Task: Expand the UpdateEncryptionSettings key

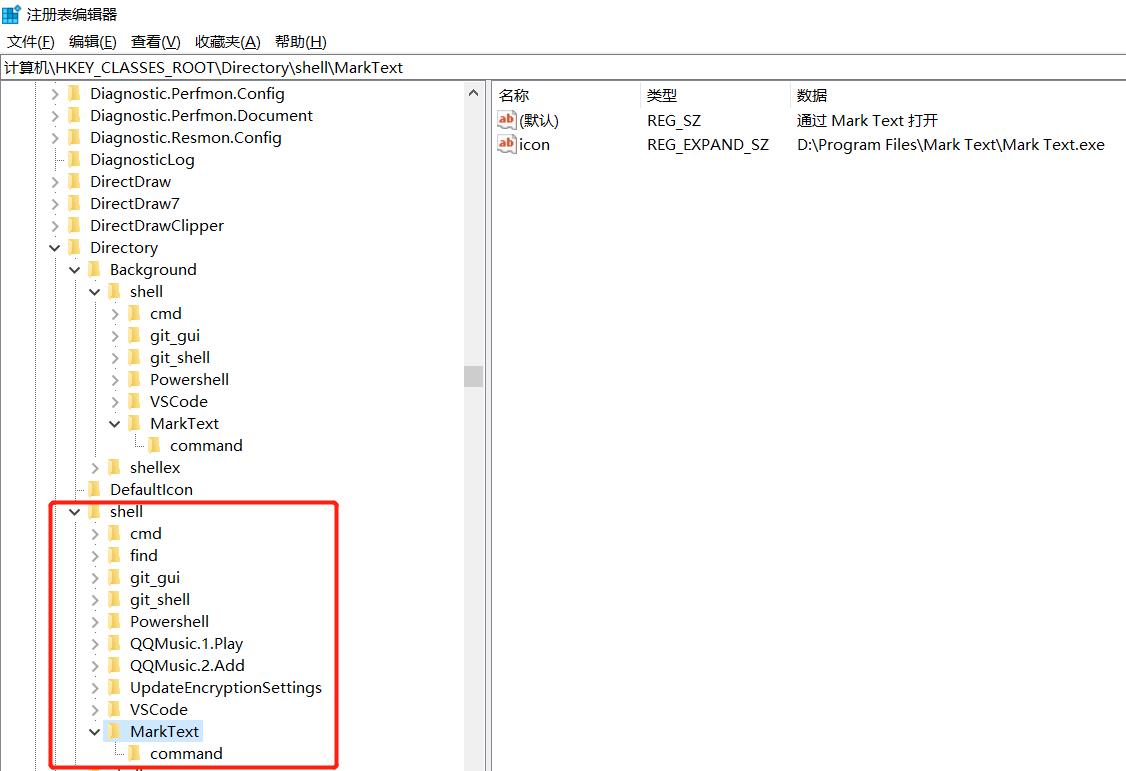Action: [x=95, y=688]
